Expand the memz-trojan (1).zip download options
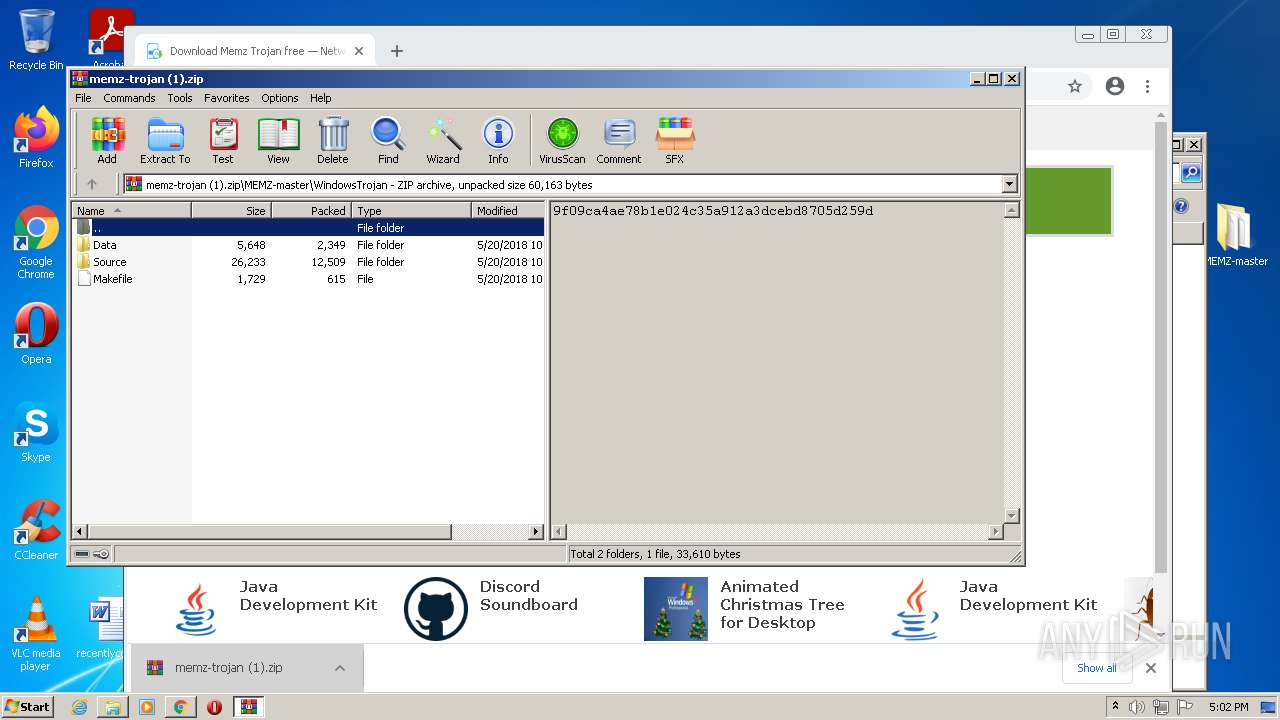 pyautogui.click(x=340, y=668)
